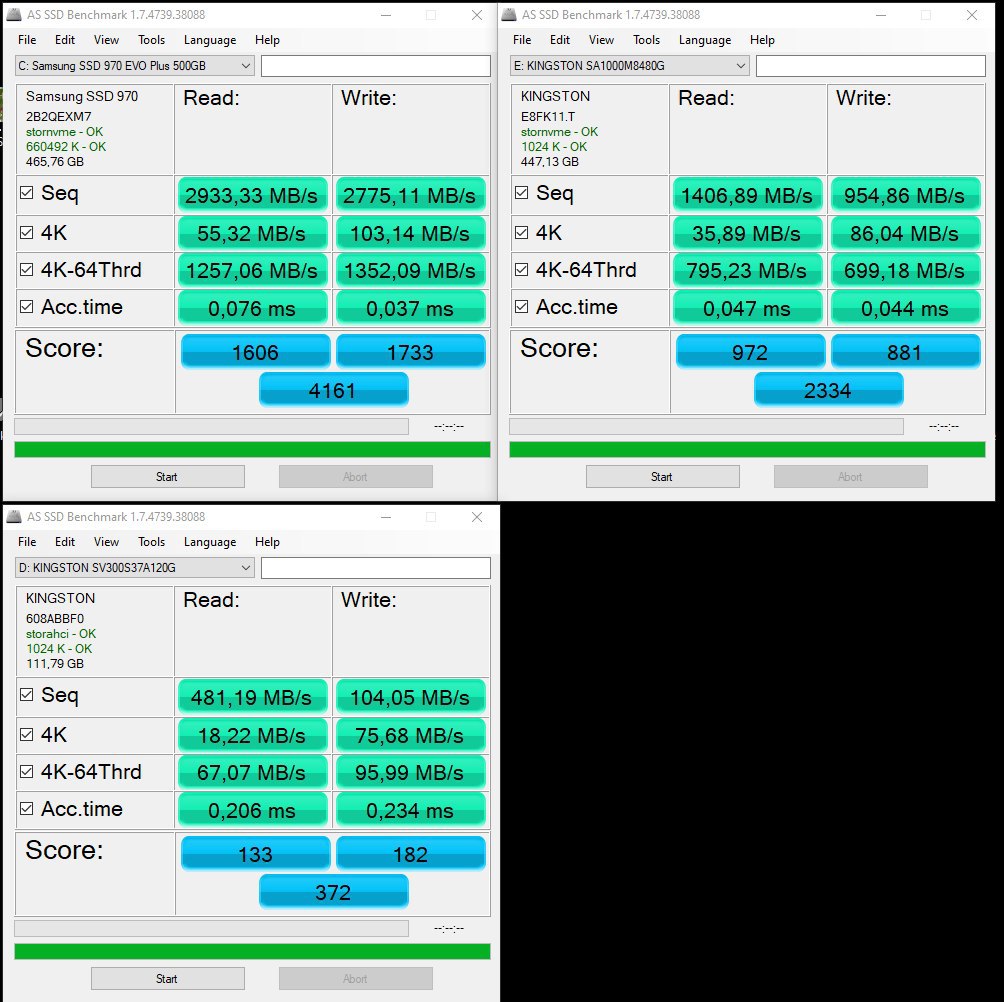Click empty text field beside Samsung drive selector

(376, 66)
